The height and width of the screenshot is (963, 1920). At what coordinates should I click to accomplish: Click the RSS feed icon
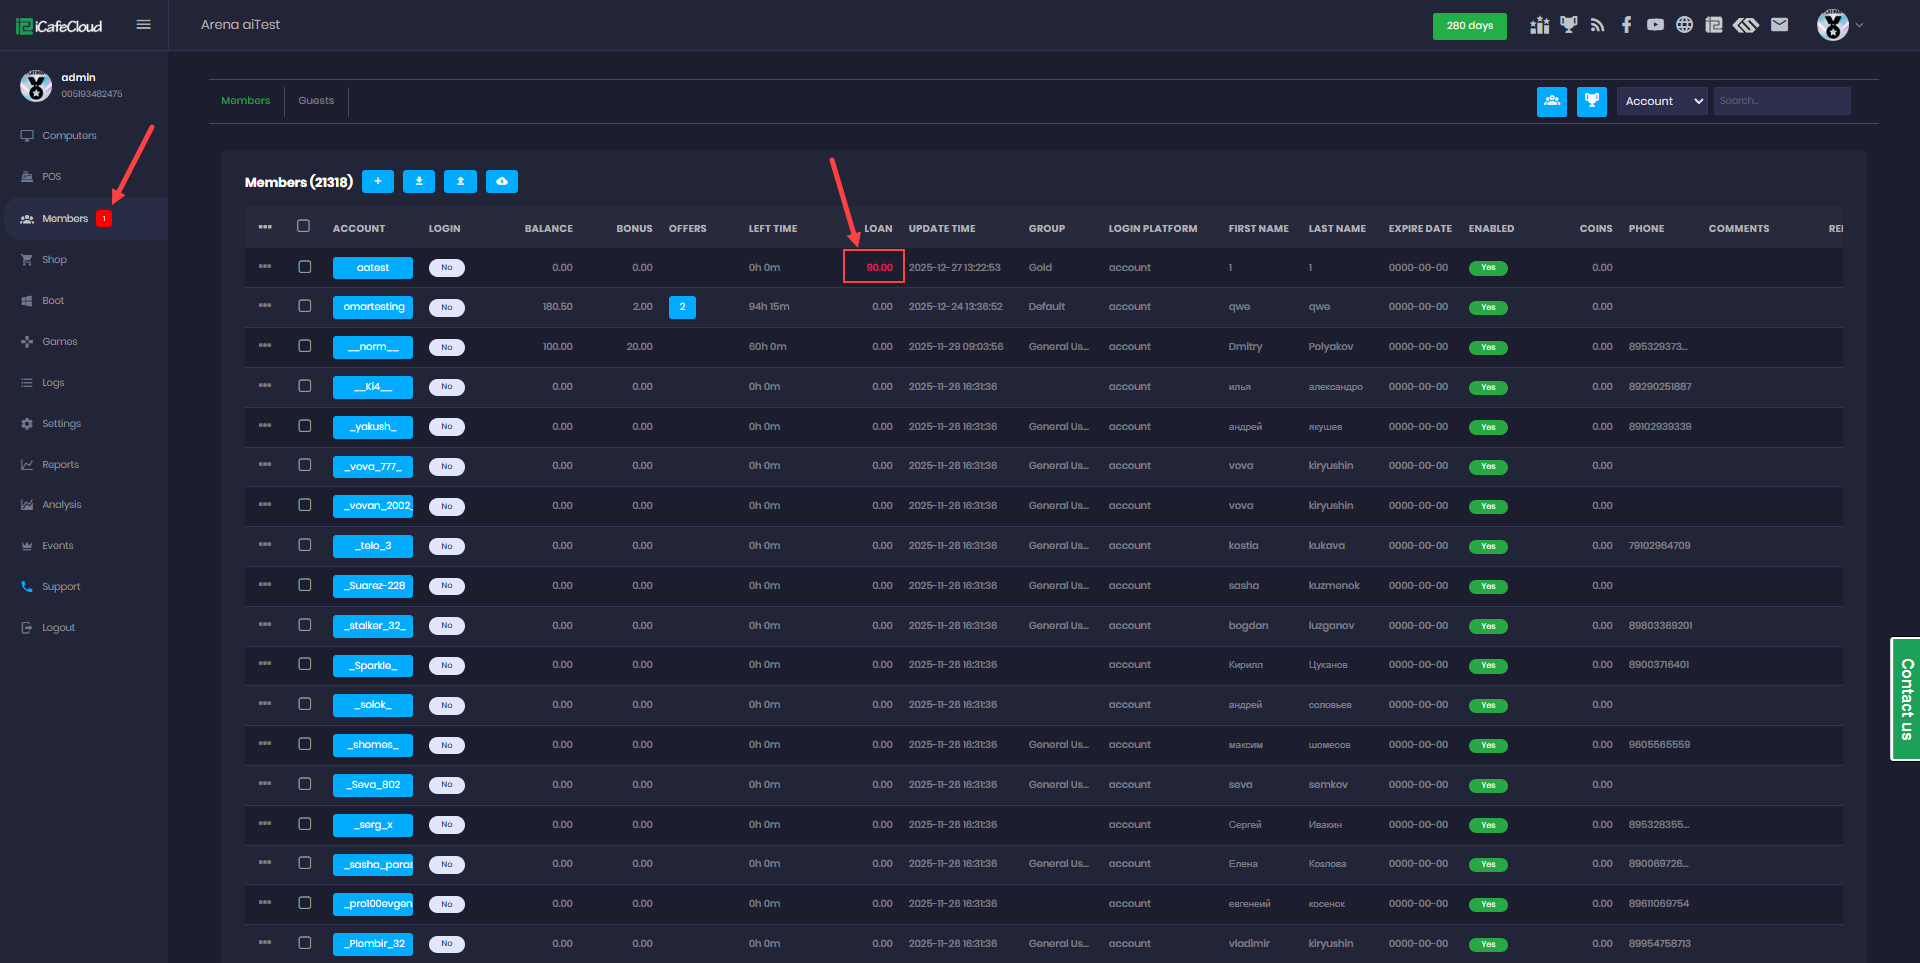pyautogui.click(x=1597, y=25)
